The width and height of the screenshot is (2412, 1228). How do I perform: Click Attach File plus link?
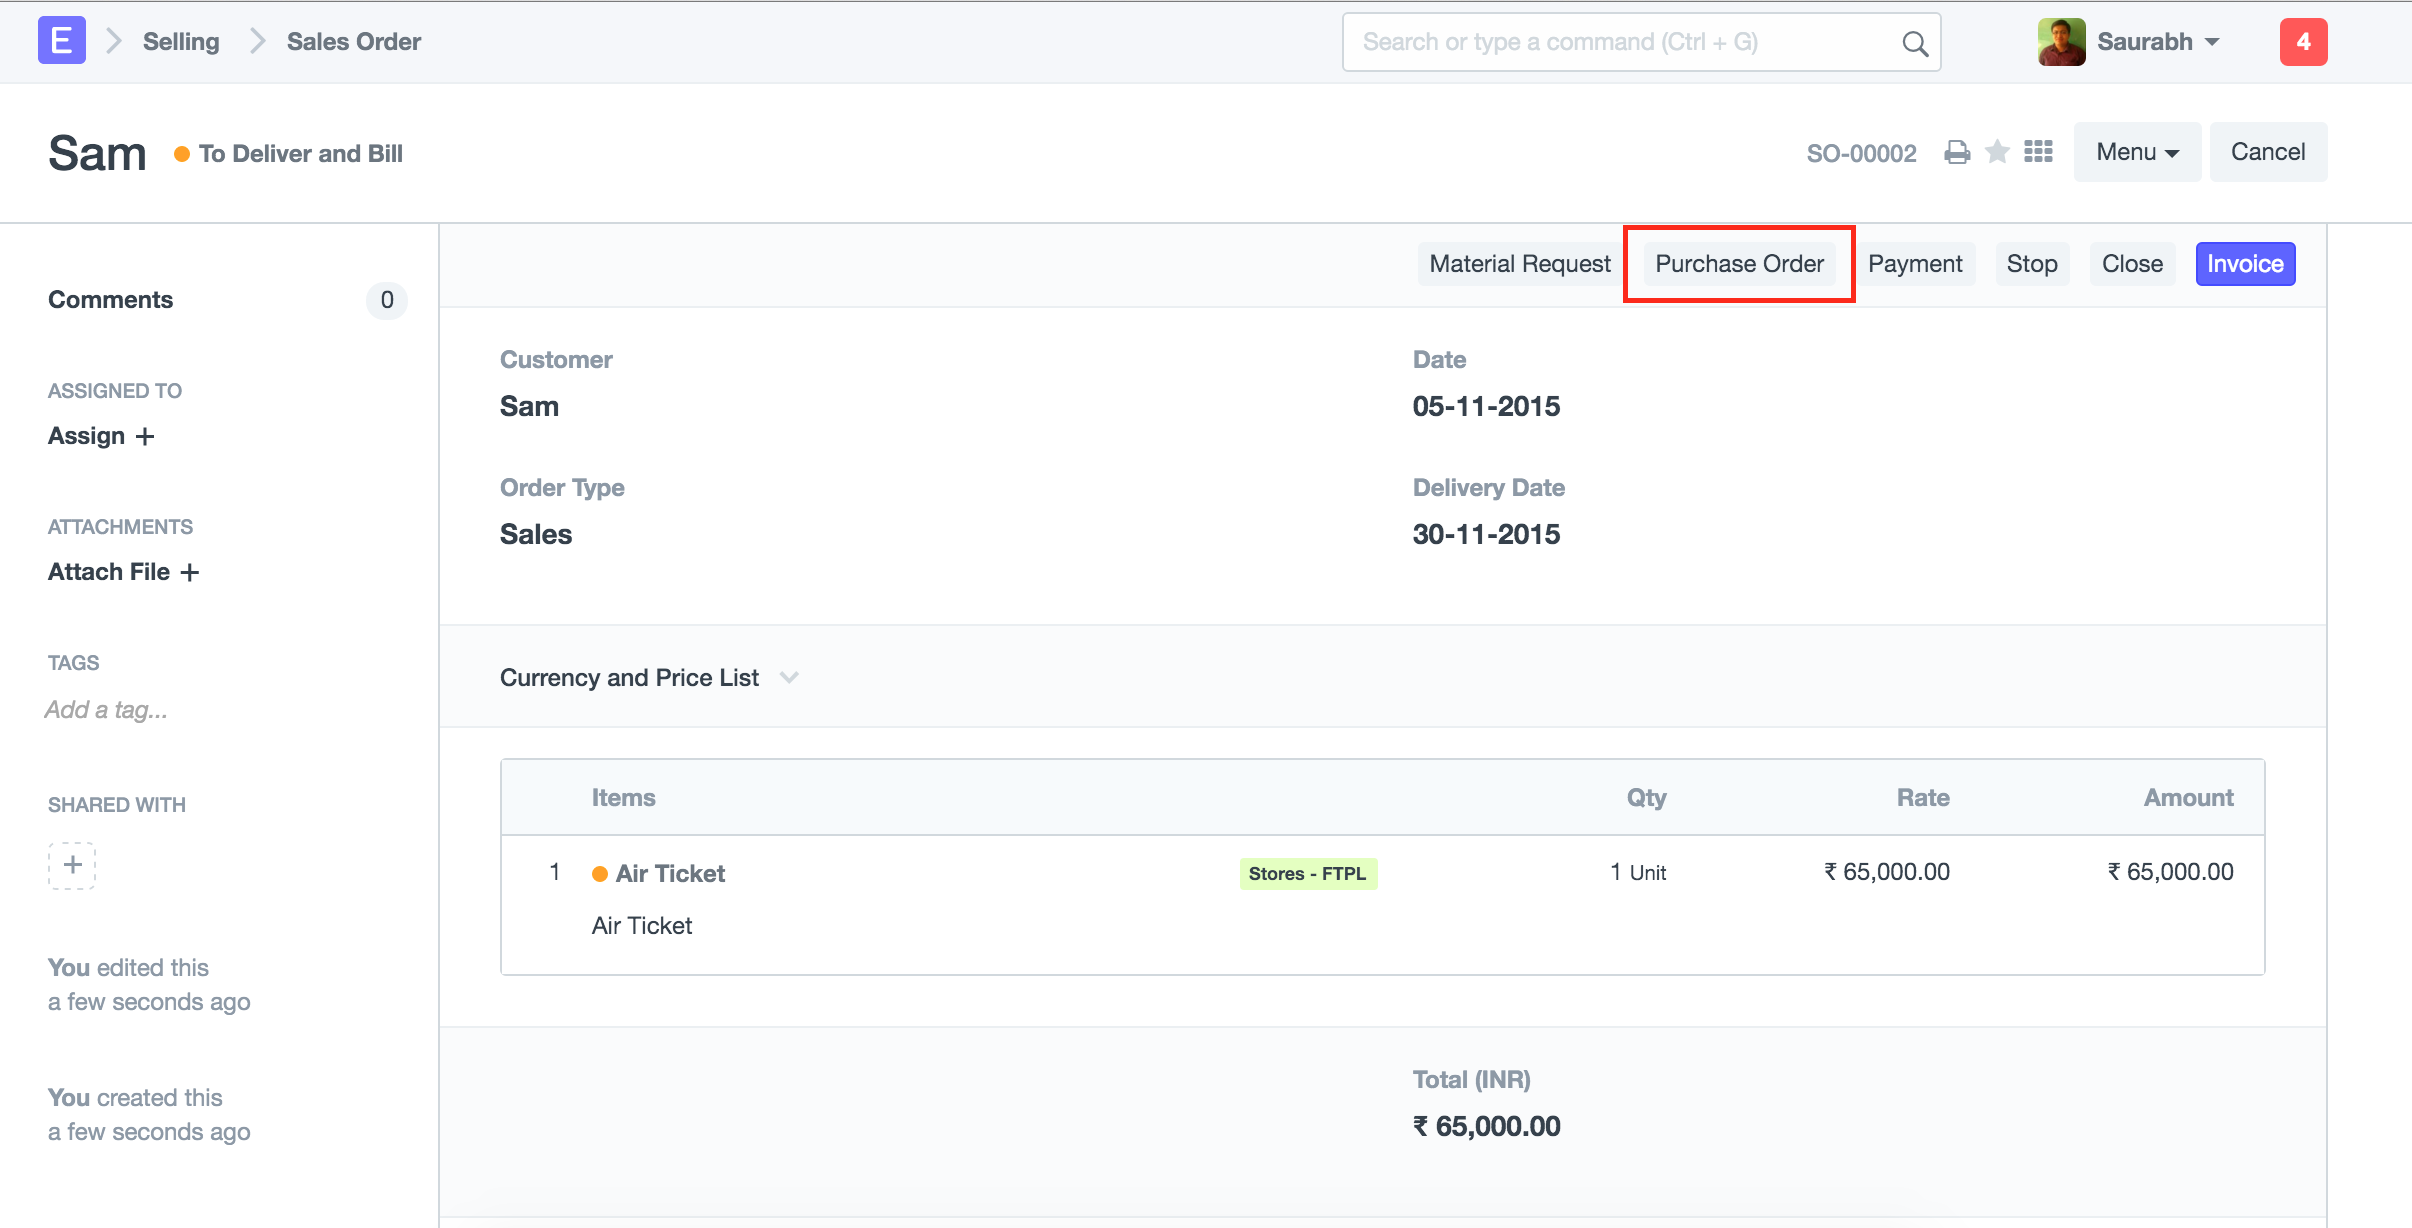coord(123,572)
